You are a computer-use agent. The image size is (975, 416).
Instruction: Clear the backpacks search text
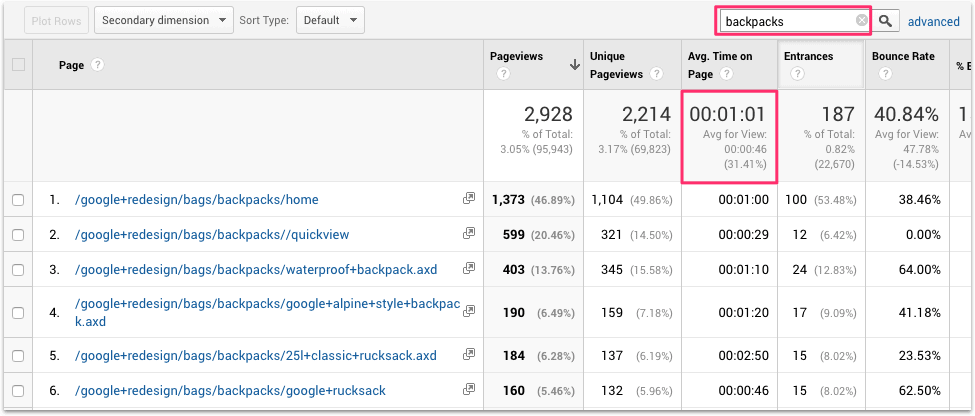(x=861, y=21)
